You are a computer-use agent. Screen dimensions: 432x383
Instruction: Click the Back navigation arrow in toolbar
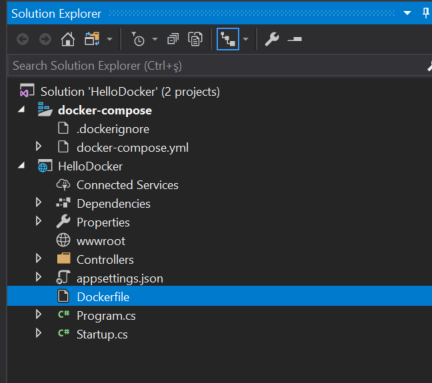click(x=23, y=39)
